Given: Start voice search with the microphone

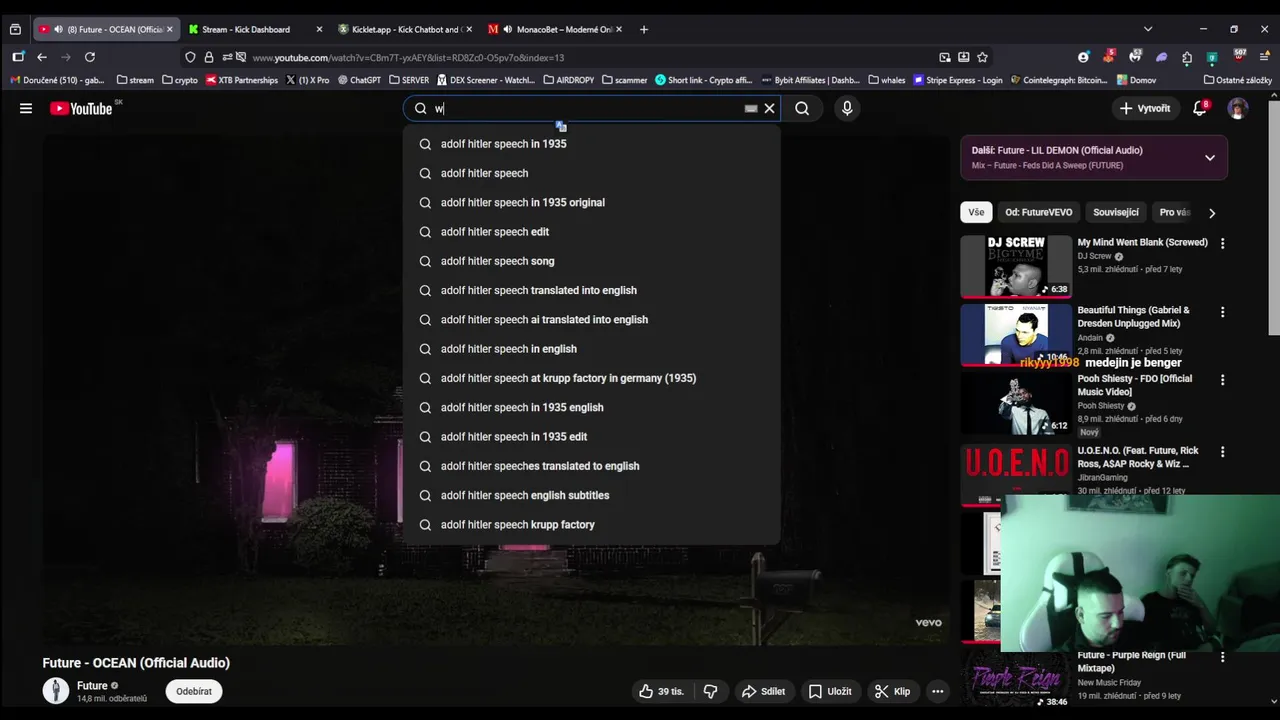Looking at the screenshot, I should (x=847, y=108).
